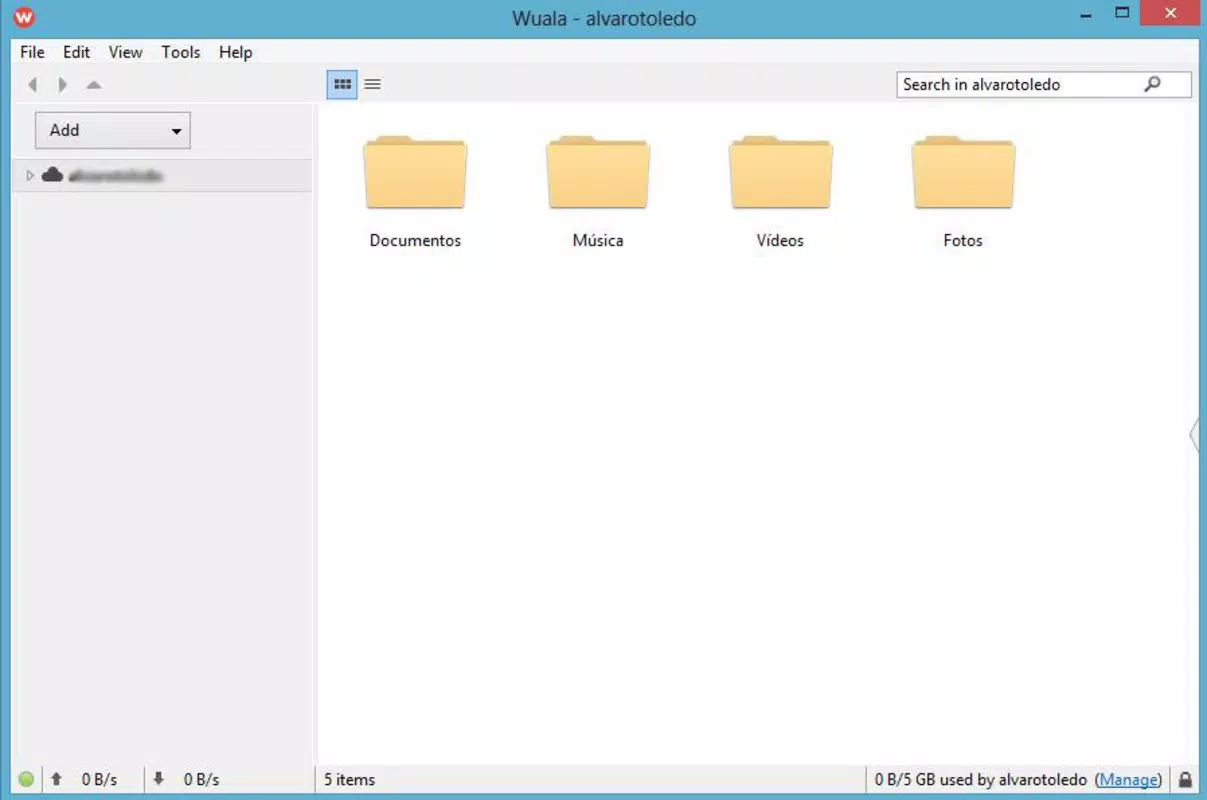
Task: Open the View menu
Action: [125, 52]
